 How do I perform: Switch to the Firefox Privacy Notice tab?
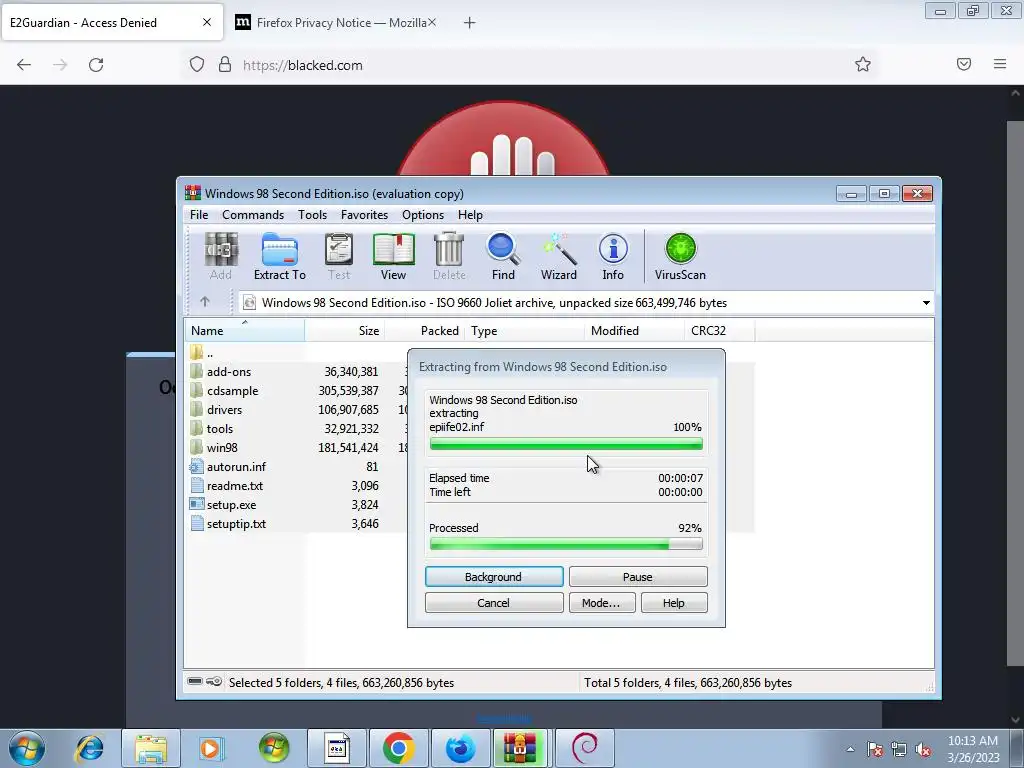coord(335,23)
